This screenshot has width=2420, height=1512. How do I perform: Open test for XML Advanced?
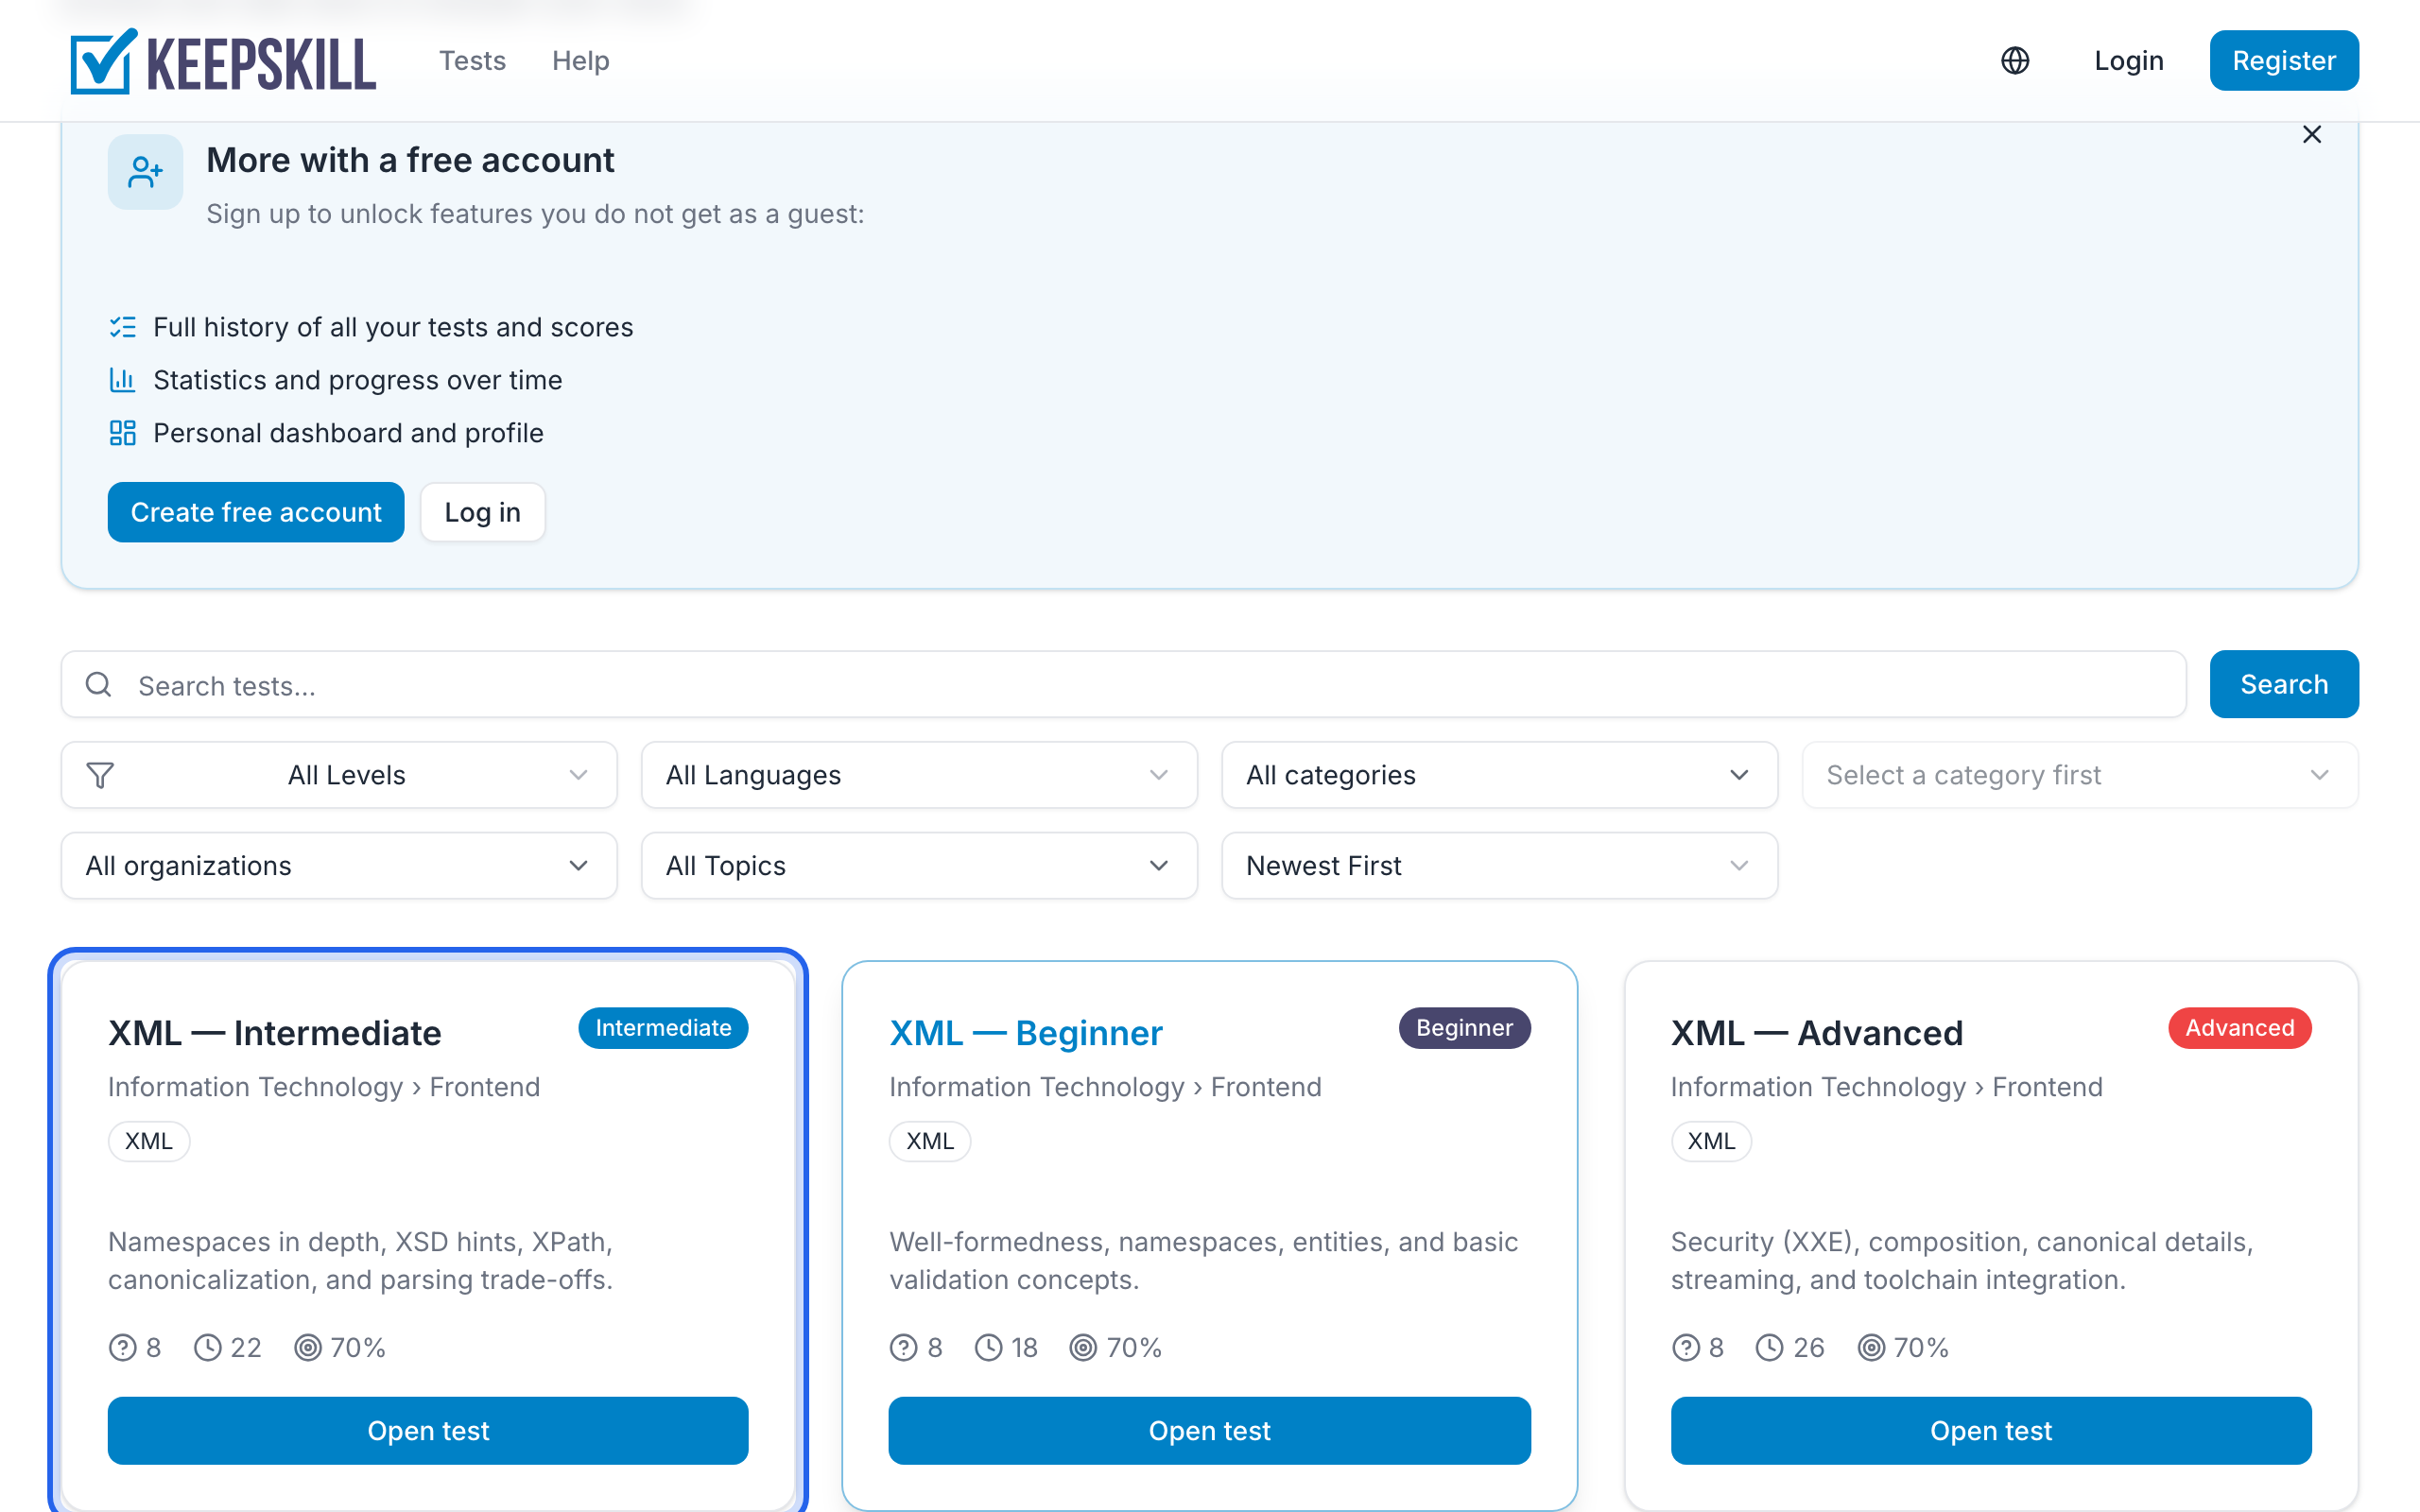pos(1990,1431)
